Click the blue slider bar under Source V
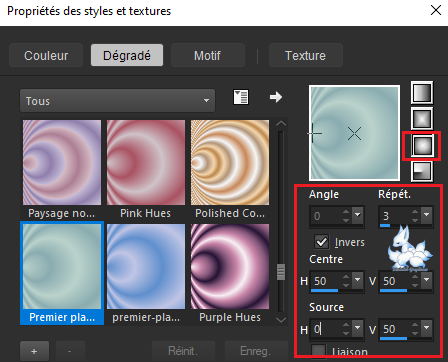This screenshot has width=448, height=362. click(393, 339)
